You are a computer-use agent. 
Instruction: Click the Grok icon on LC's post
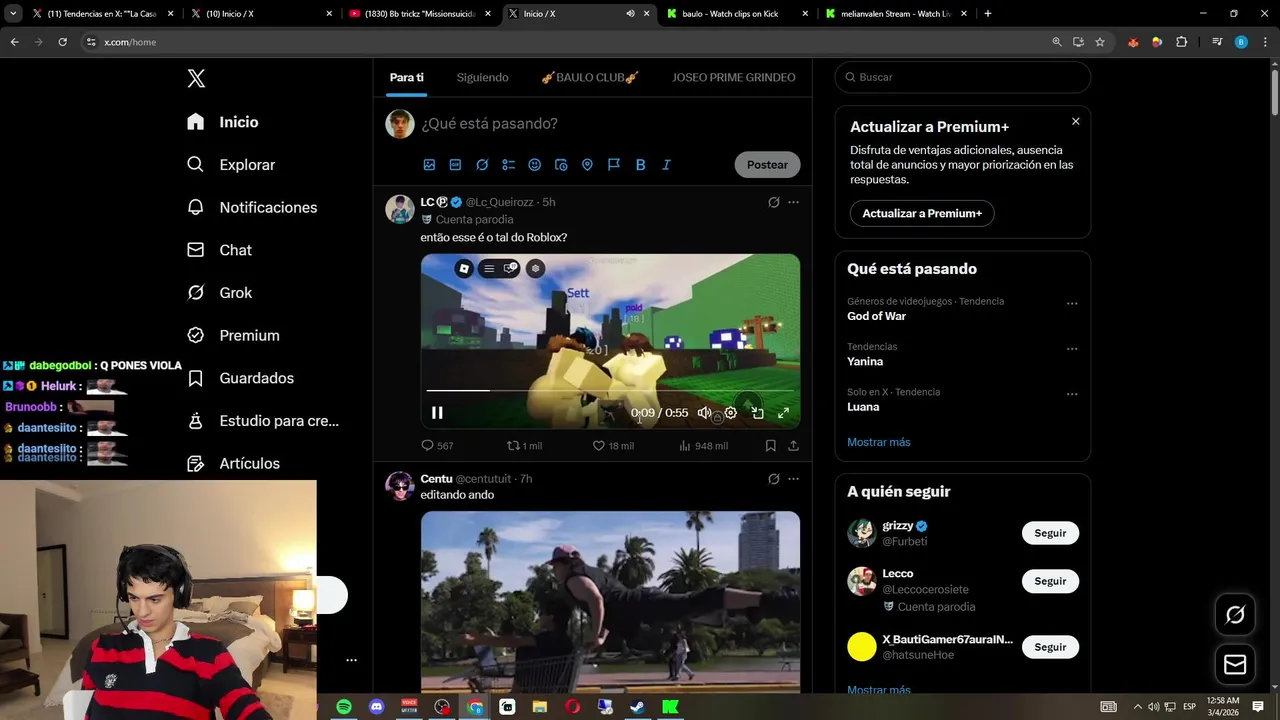coord(773,202)
